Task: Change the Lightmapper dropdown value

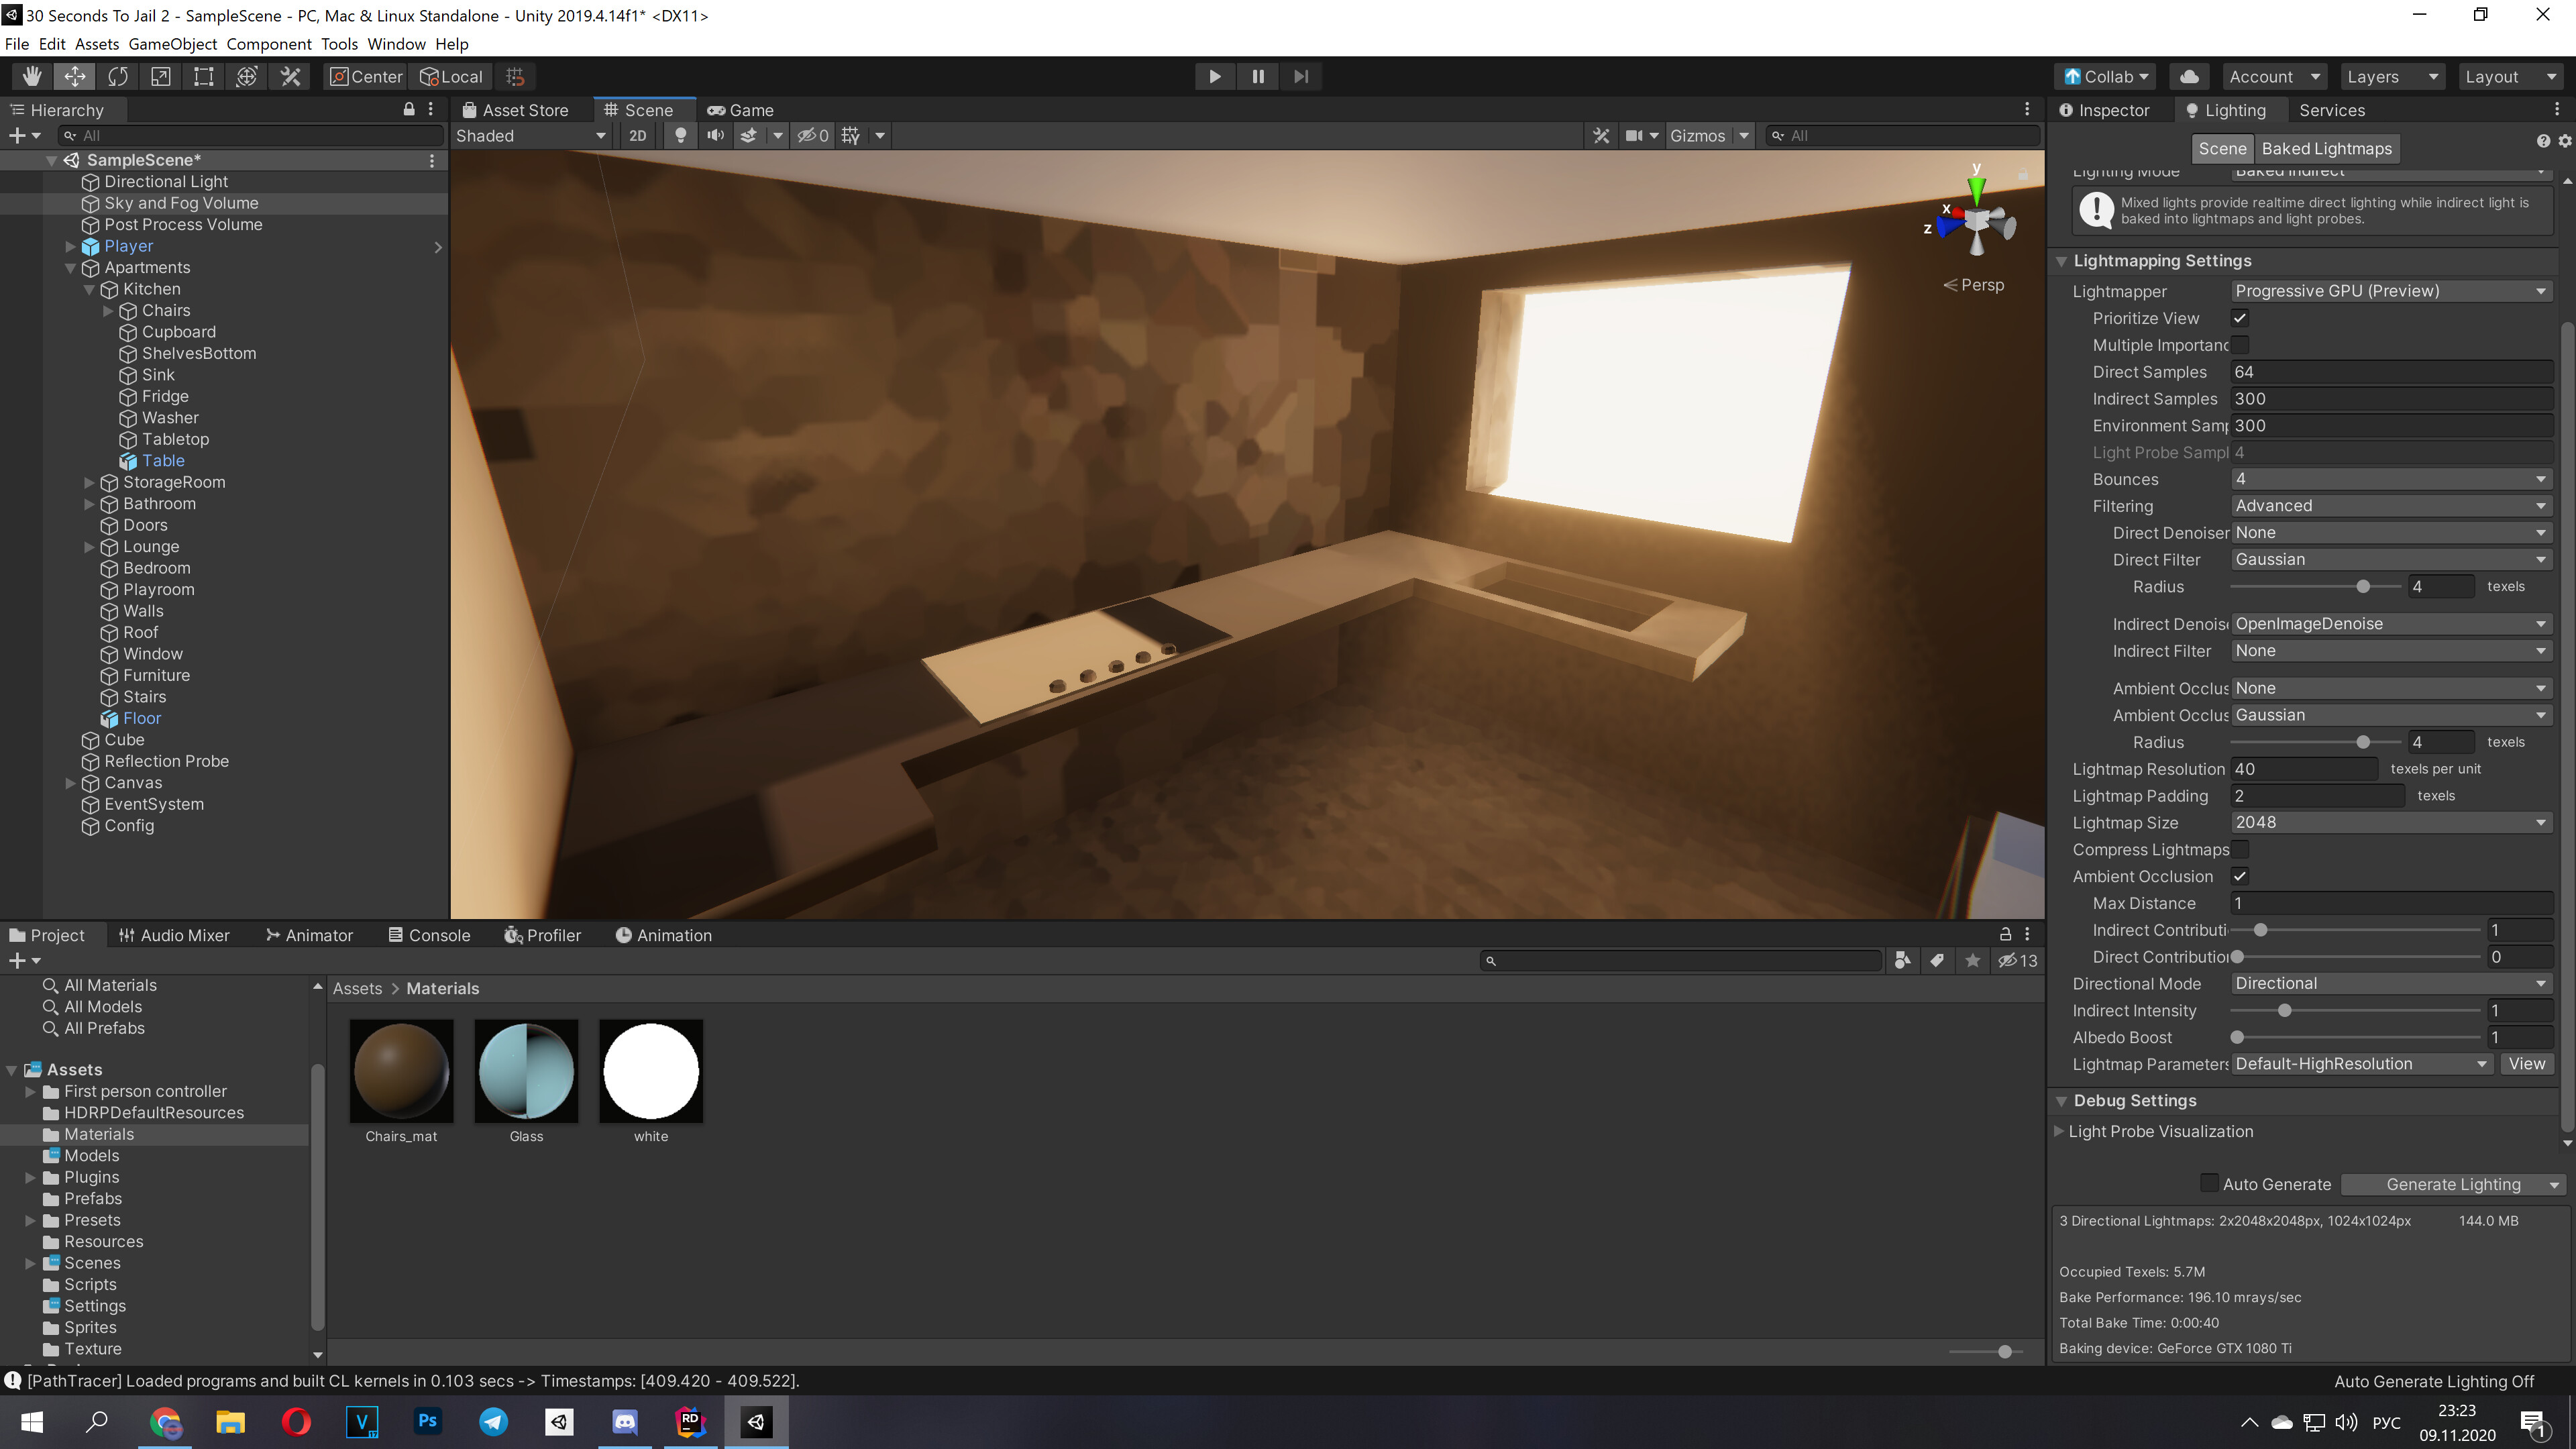Action: [2391, 290]
